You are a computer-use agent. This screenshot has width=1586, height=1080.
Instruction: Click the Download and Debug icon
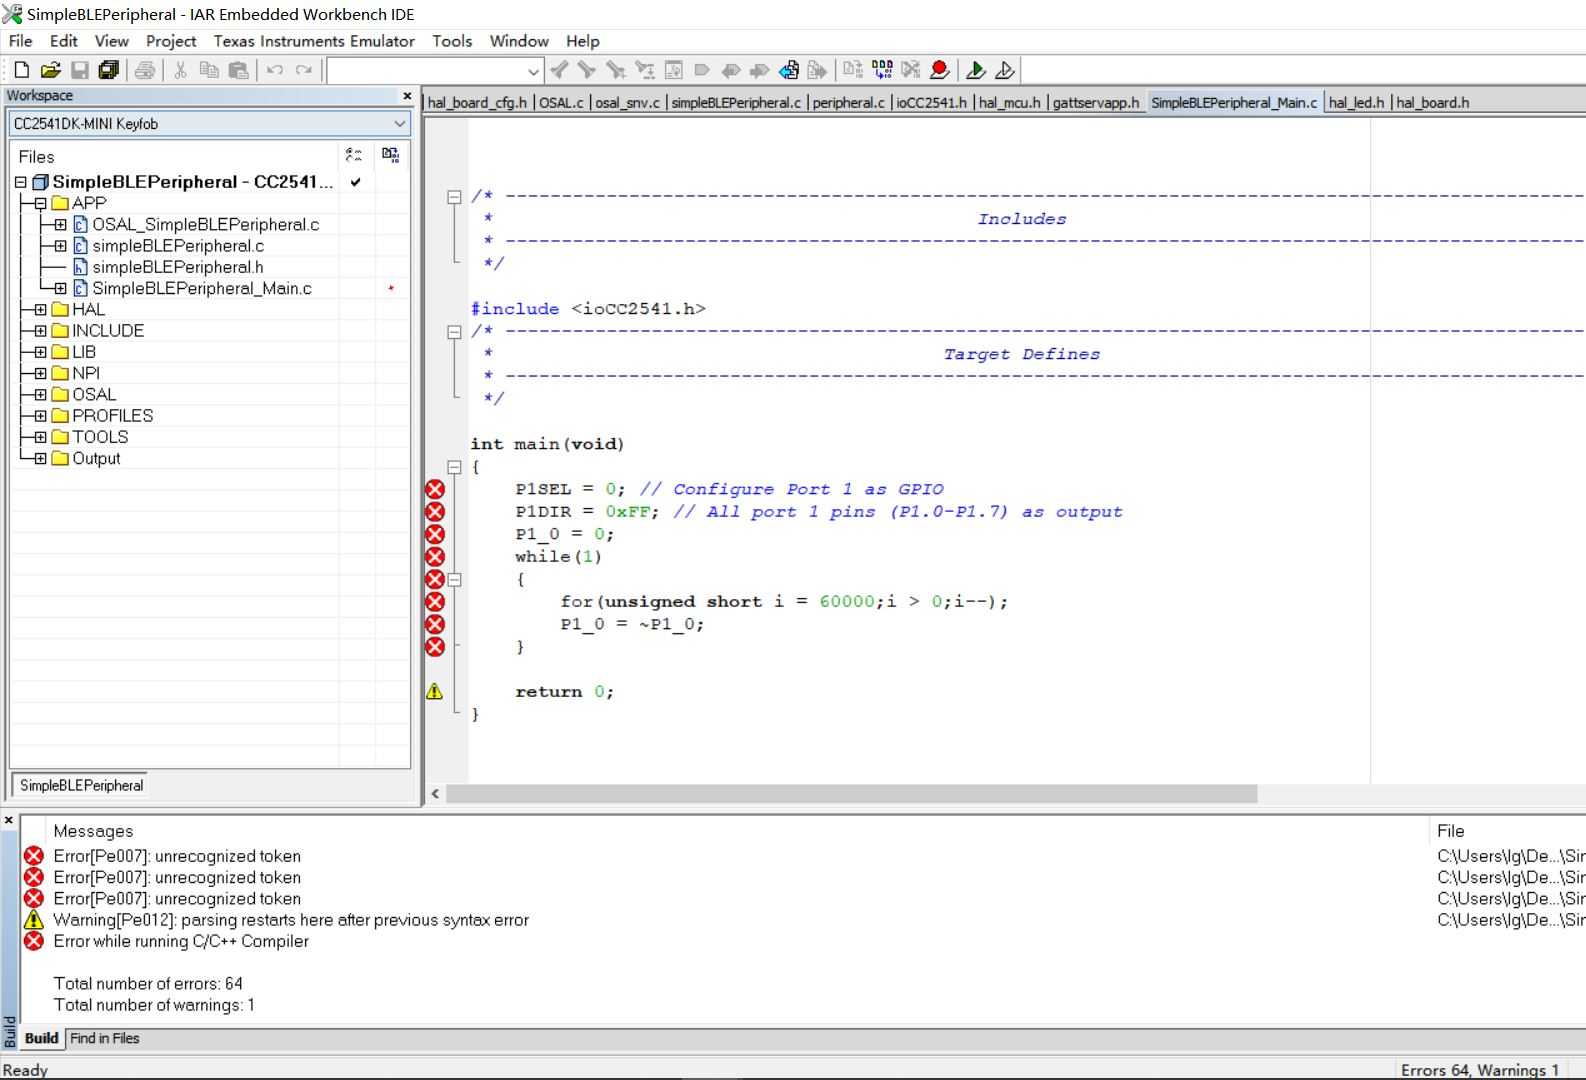click(976, 70)
